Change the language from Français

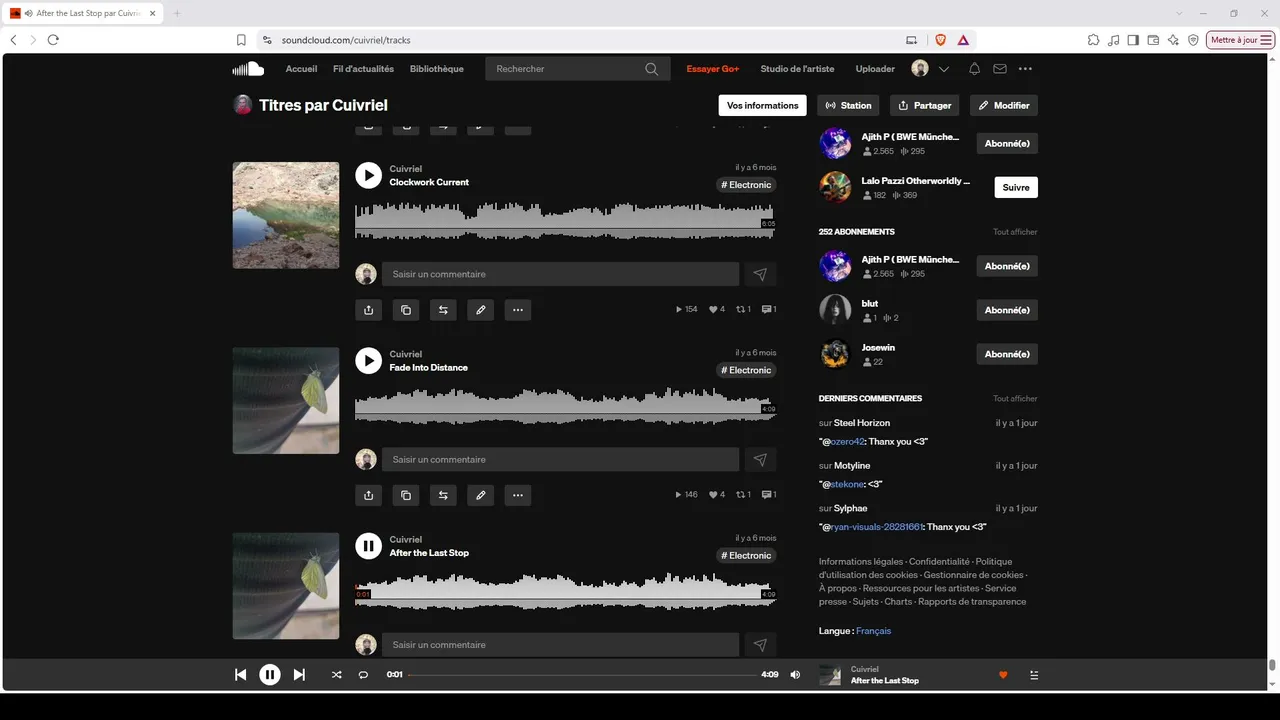pyautogui.click(x=873, y=631)
